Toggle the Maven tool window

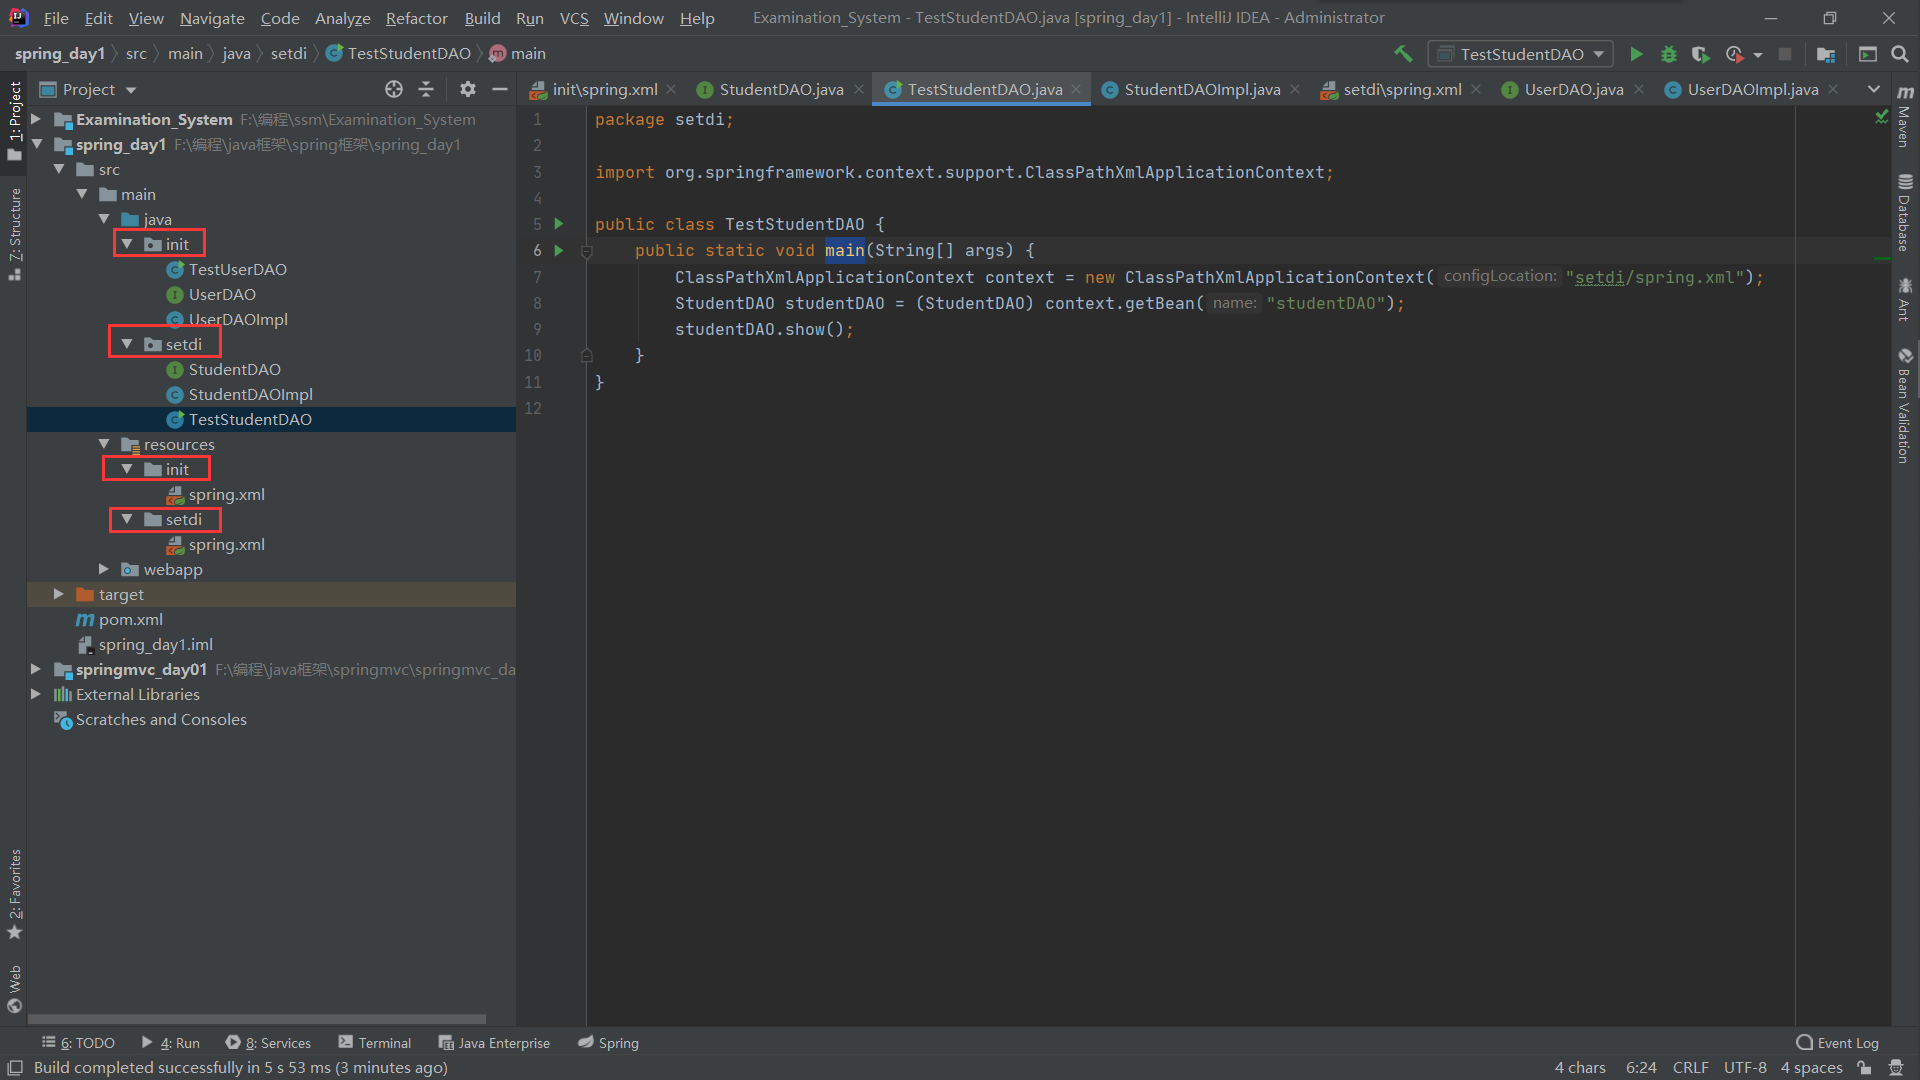(x=1905, y=118)
